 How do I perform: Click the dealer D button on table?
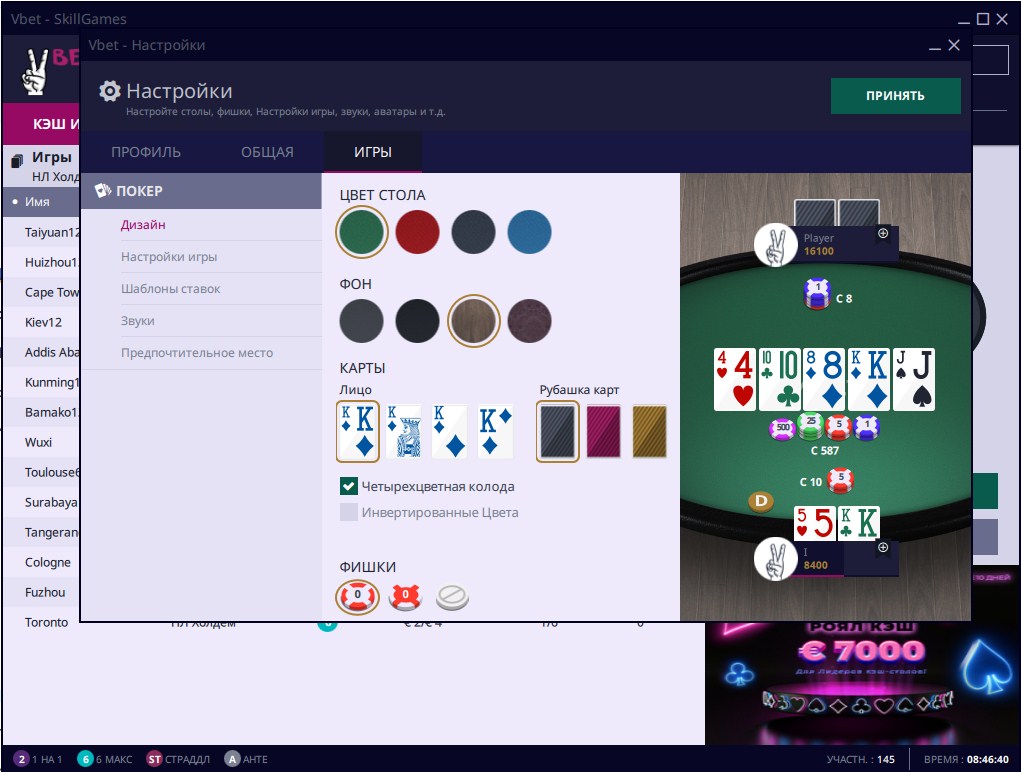point(761,501)
